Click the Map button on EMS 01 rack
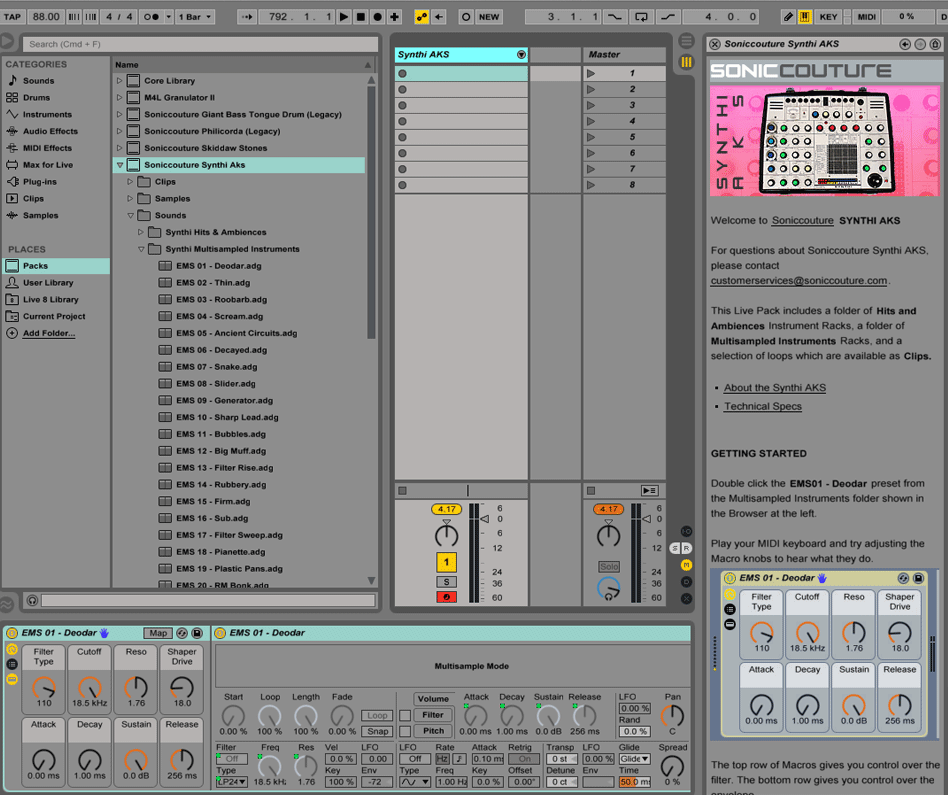This screenshot has width=948, height=795. click(158, 633)
